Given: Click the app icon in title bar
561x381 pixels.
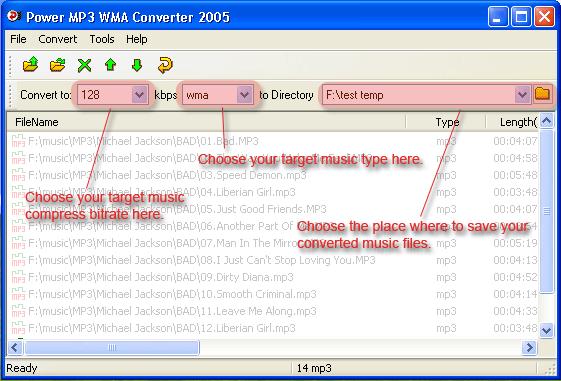Looking at the screenshot, I should click(14, 16).
